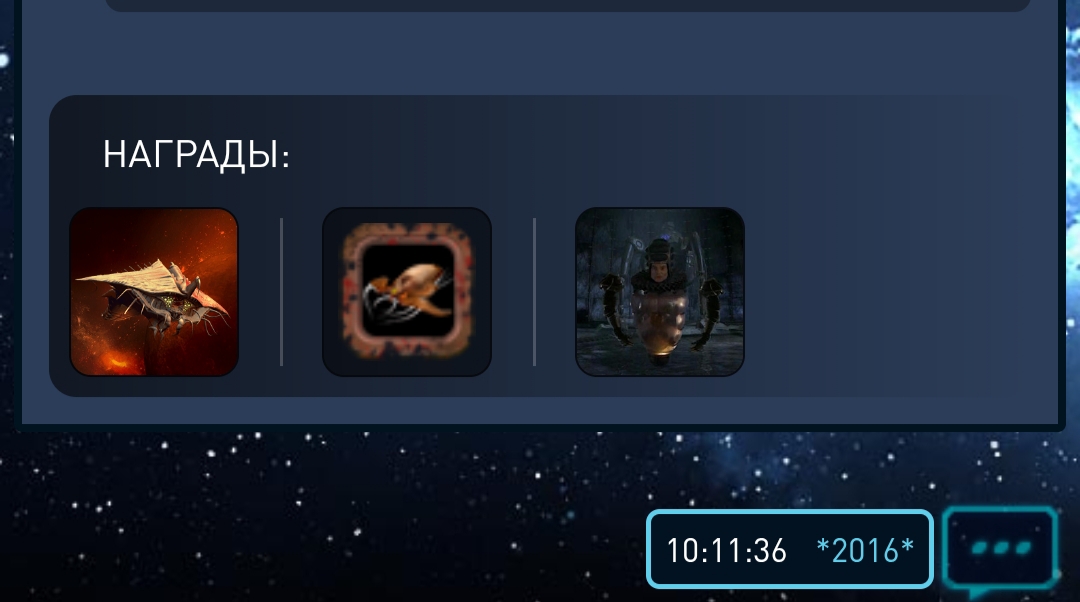This screenshot has height=602, width=1080.
Task: Click the 10:11:36 clock display
Action: (727, 550)
